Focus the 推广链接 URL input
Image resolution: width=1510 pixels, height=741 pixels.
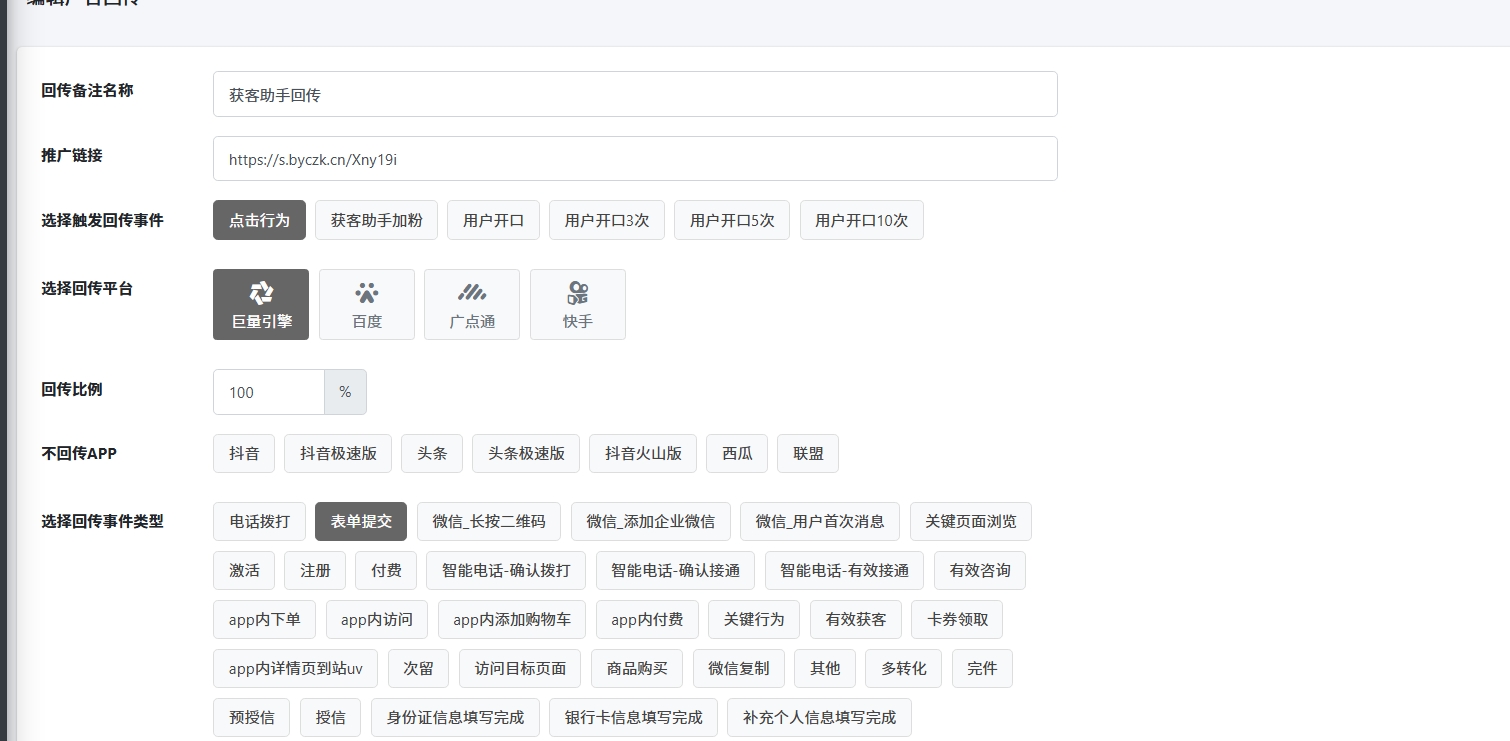pos(635,159)
